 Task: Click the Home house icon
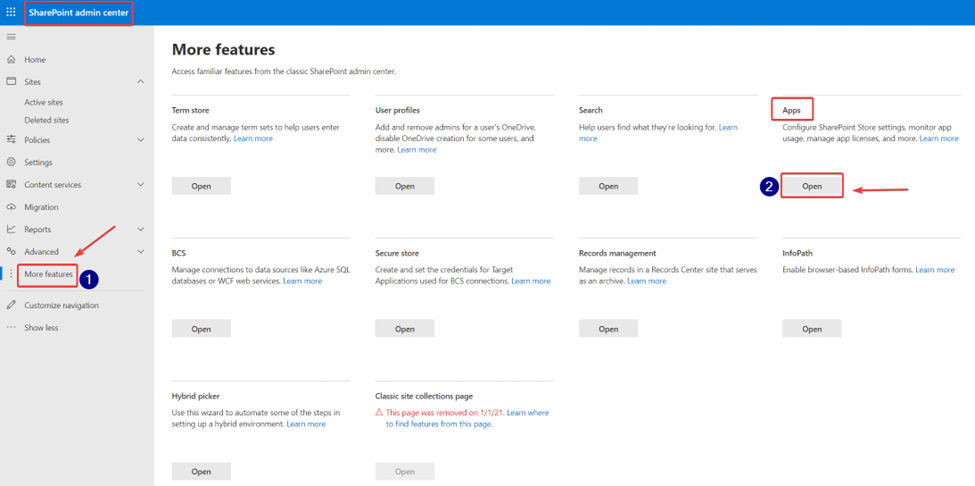point(11,60)
